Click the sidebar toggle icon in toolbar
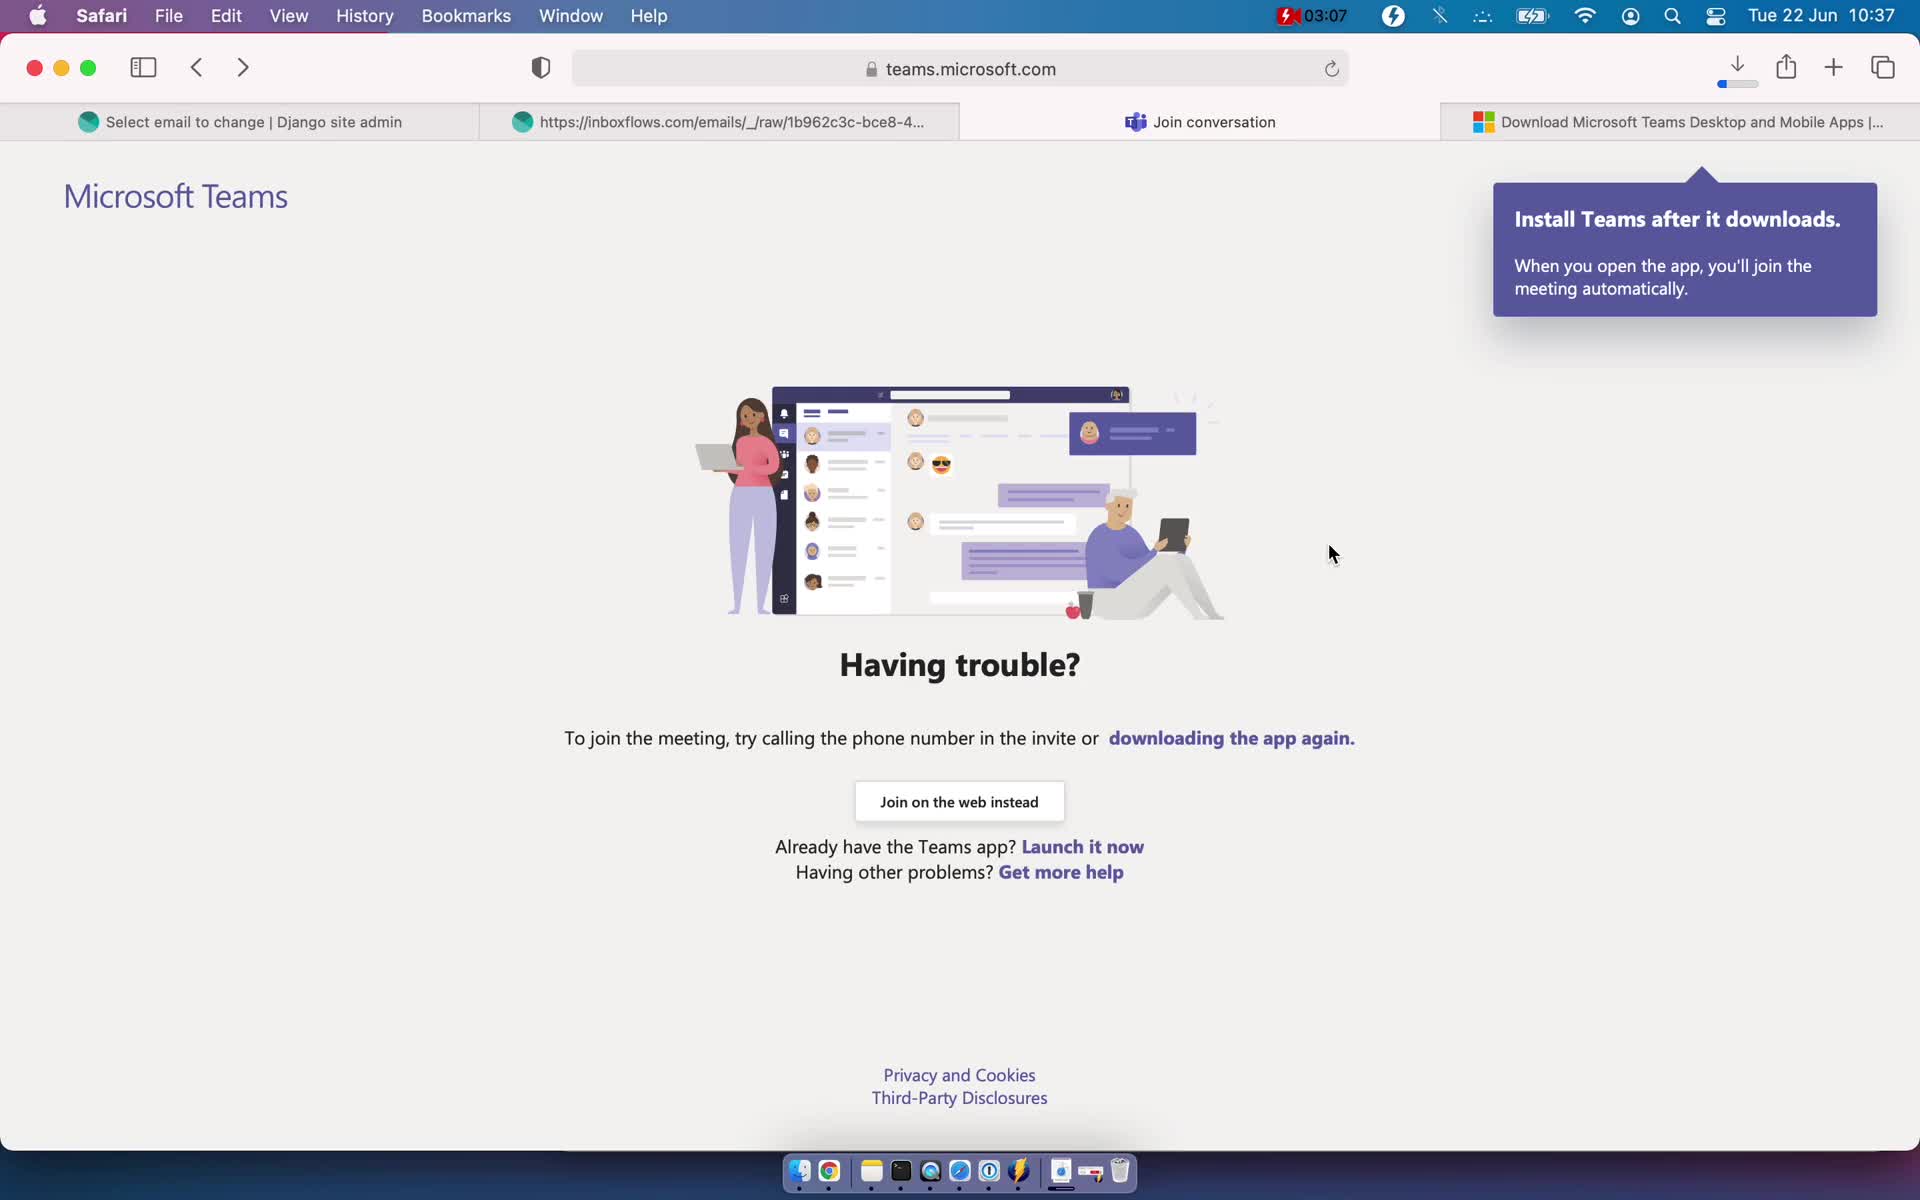Viewport: 1920px width, 1200px height. pos(142,66)
